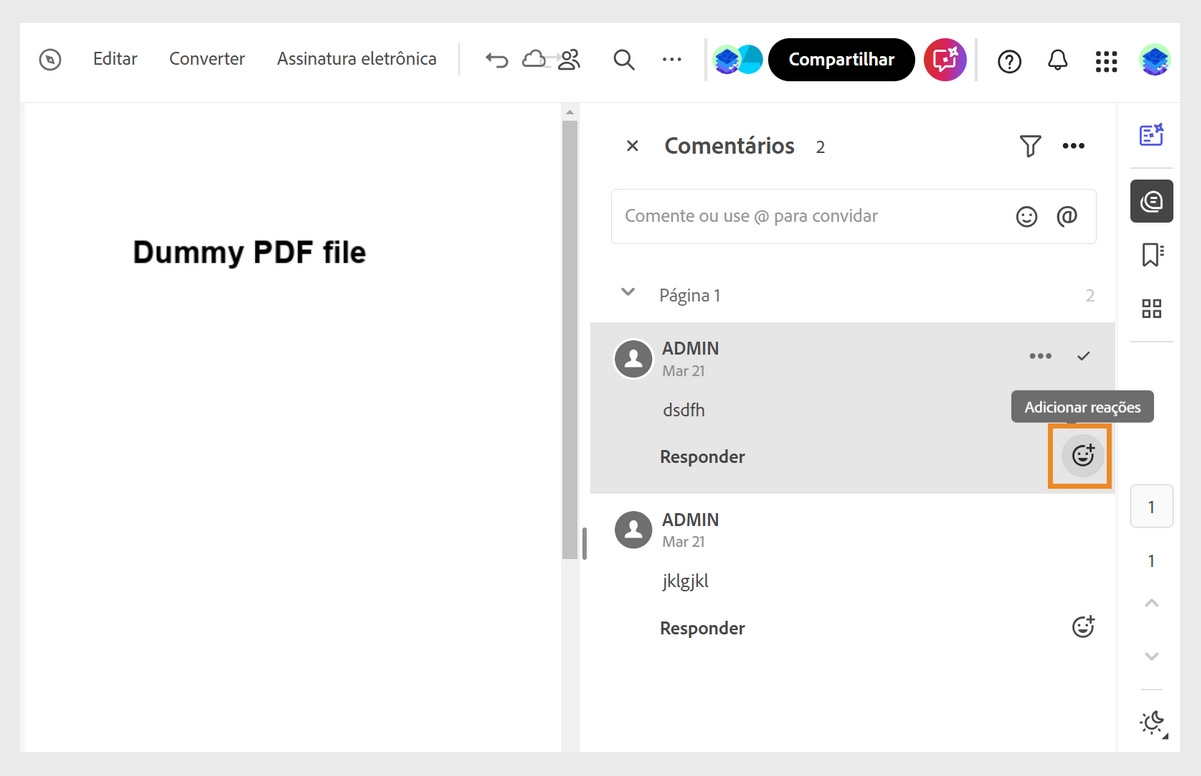Click the Compartilhar button
This screenshot has height=776, width=1201.
[841, 60]
